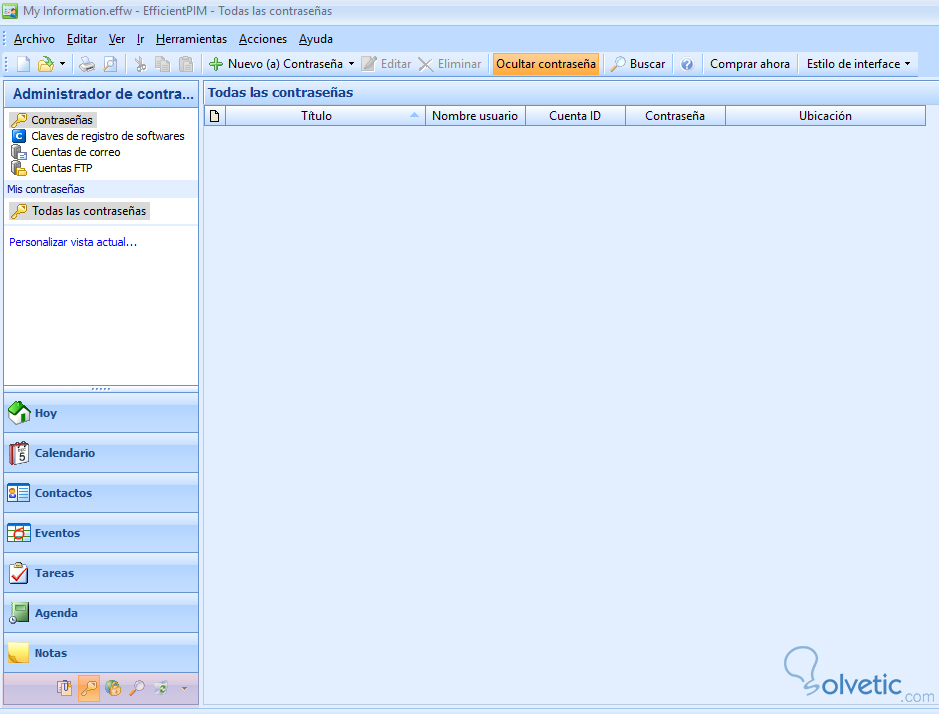Click the print preview icon

(x=111, y=64)
